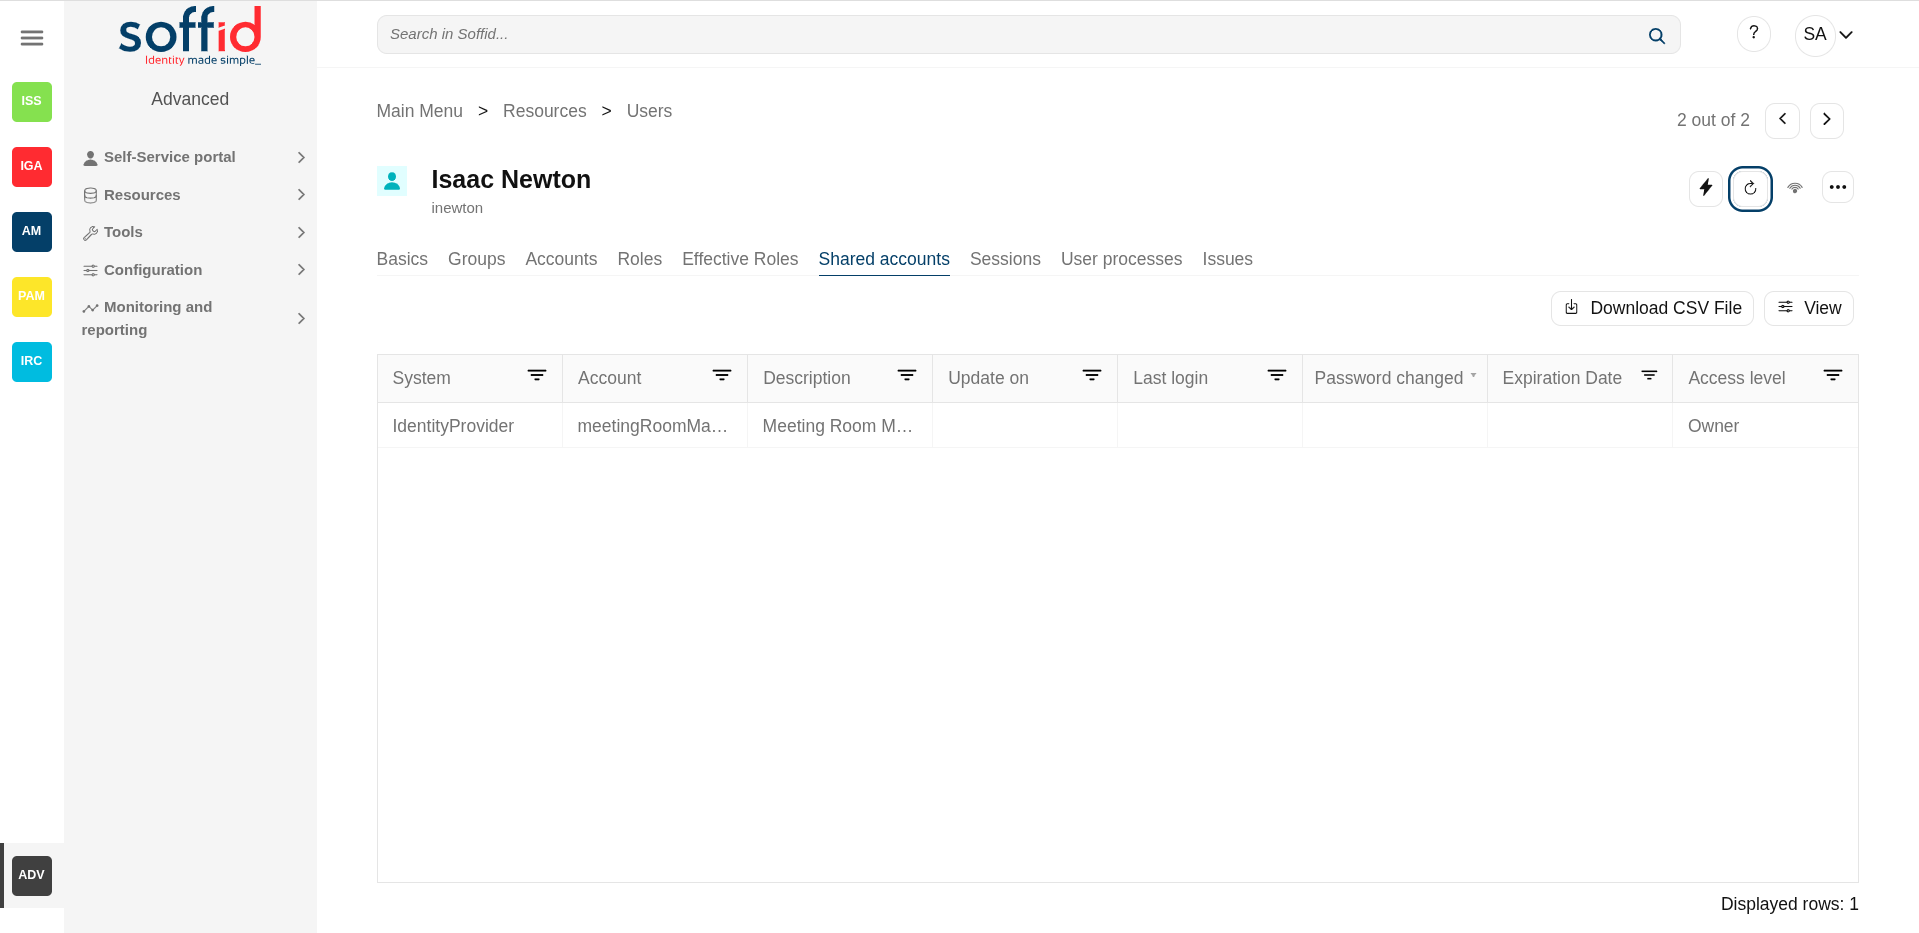This screenshot has height=933, width=1919.
Task: Go to Main Menu breadcrumb
Action: click(420, 111)
